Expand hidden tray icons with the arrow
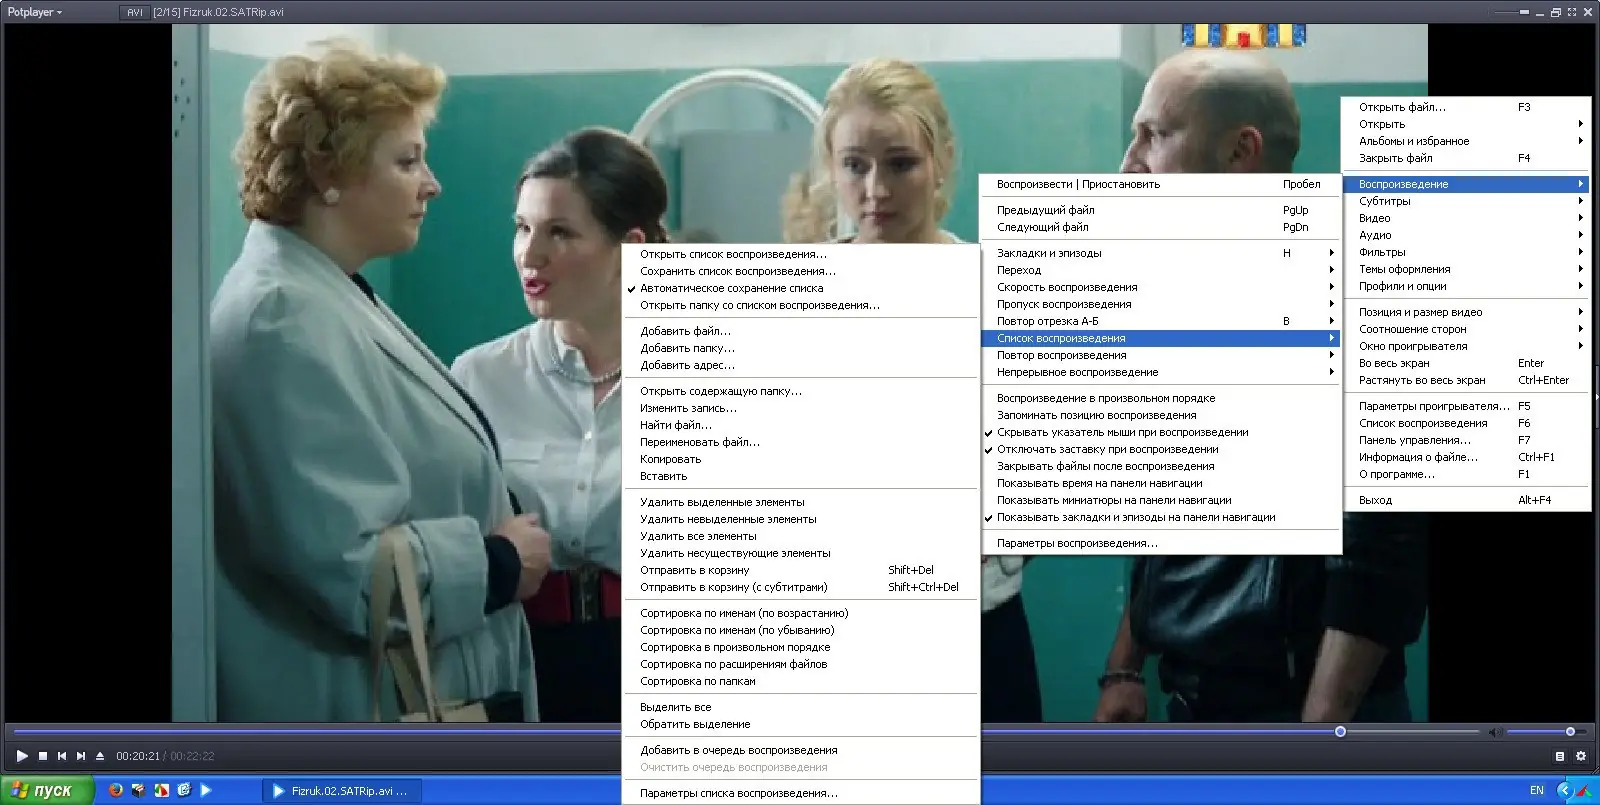 point(1565,790)
